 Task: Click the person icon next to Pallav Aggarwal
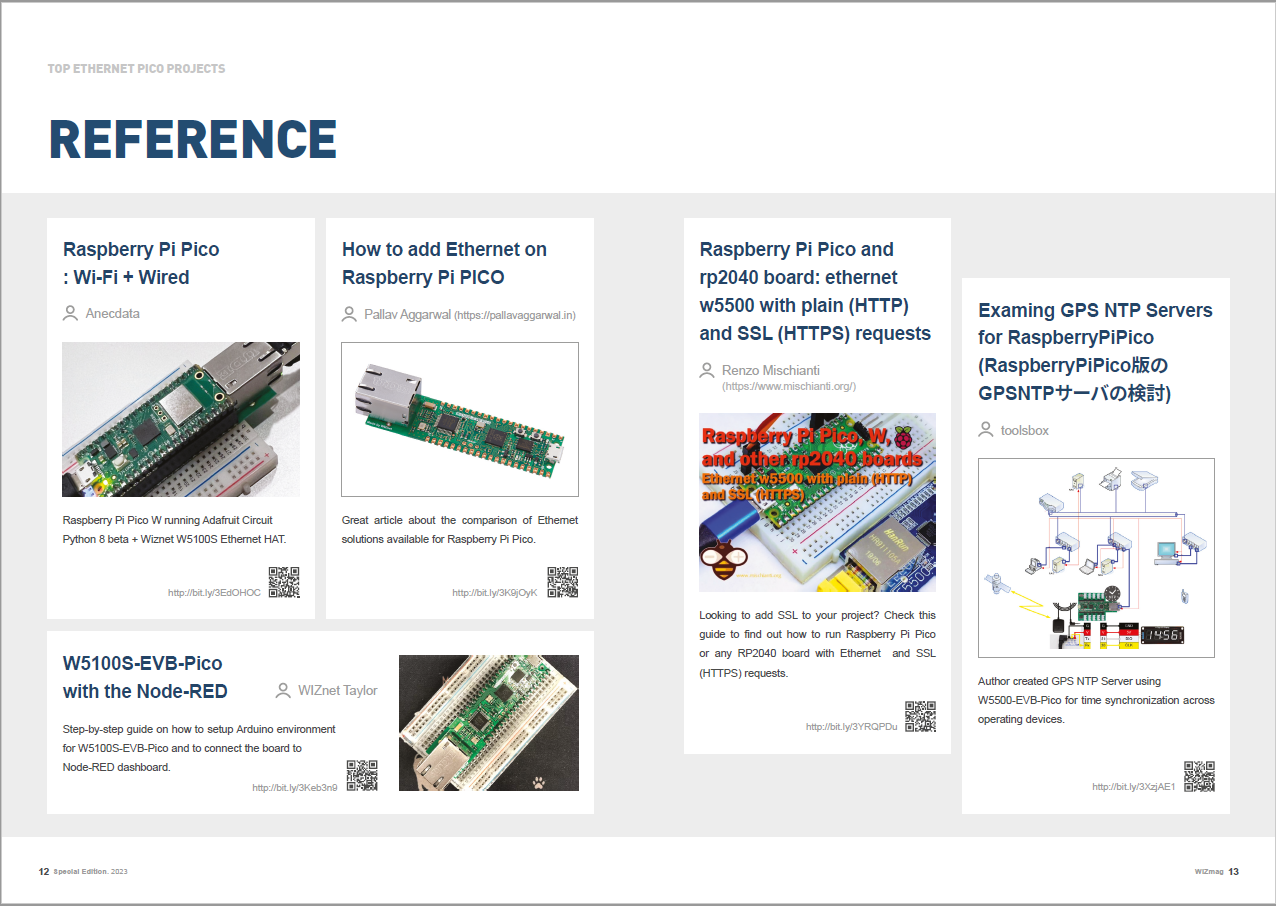click(349, 314)
